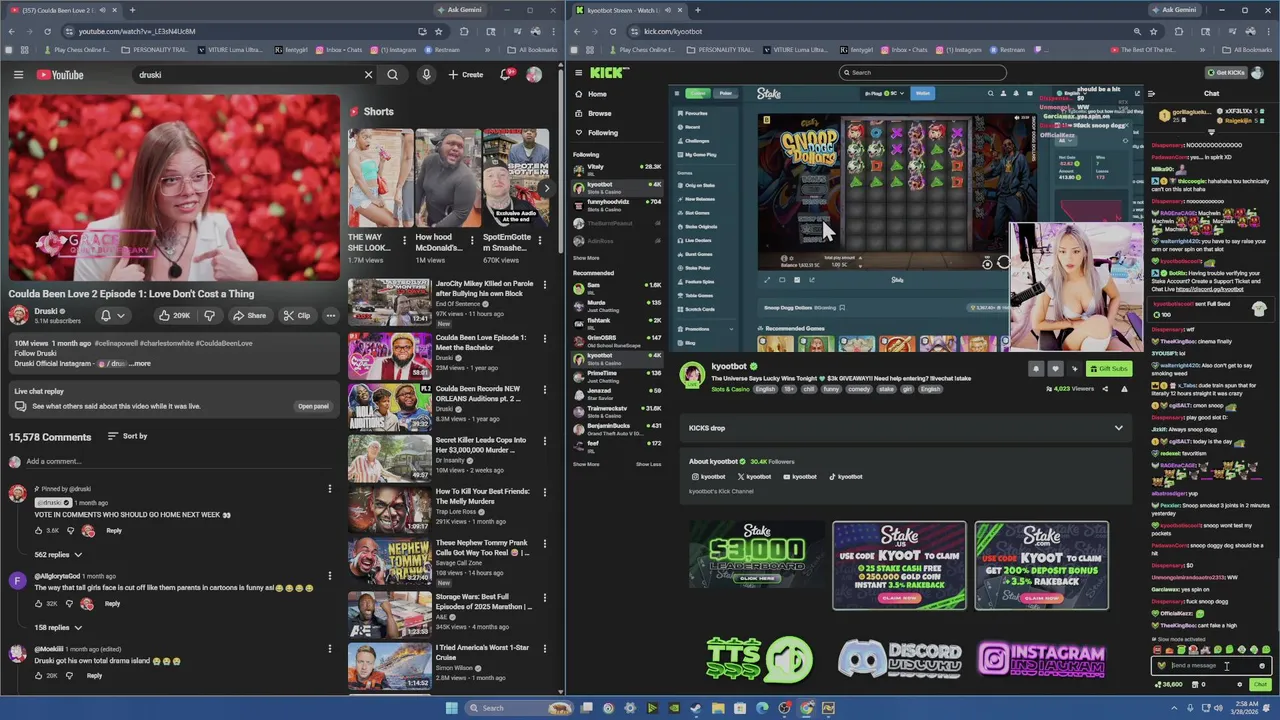Viewport: 1280px width, 720px height.
Task: Open Steam from the taskbar
Action: pyautogui.click(x=696, y=708)
